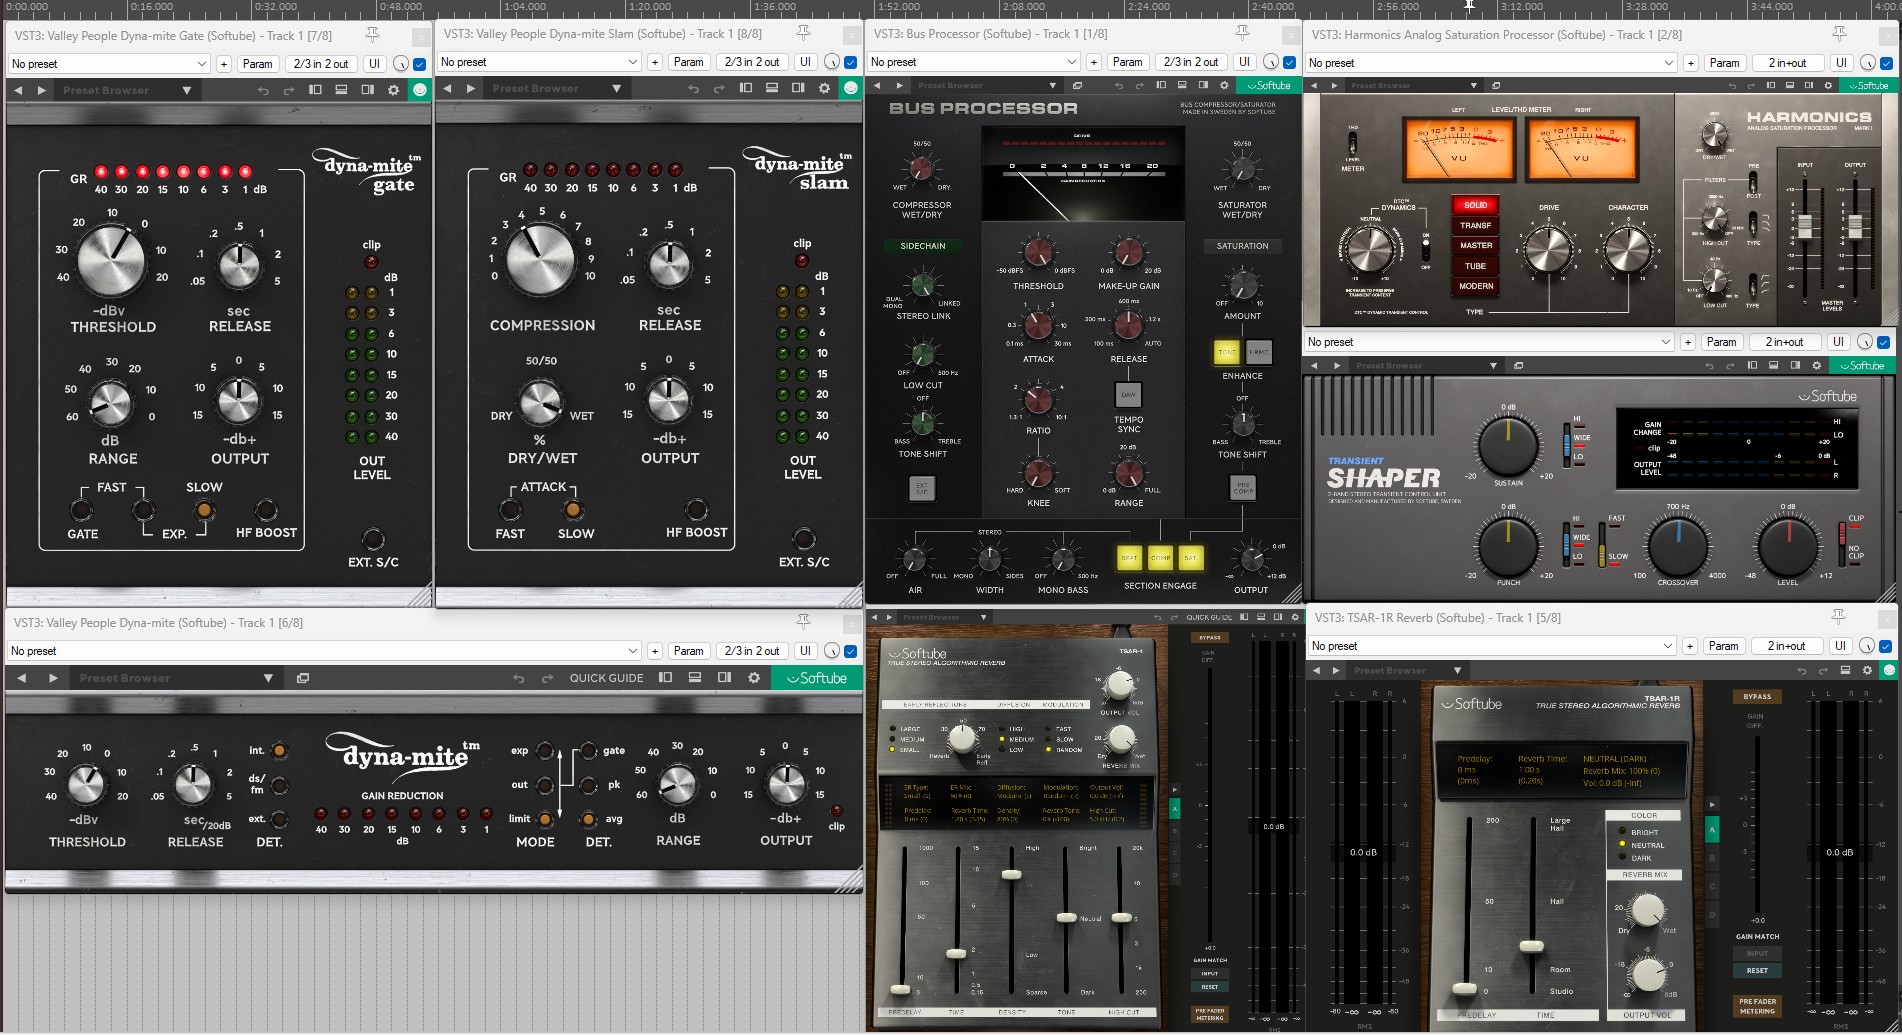Viewport: 1902px width, 1035px height.
Task: Click undo arrow in Dyna-mite Gate toolbar
Action: pos(263,89)
